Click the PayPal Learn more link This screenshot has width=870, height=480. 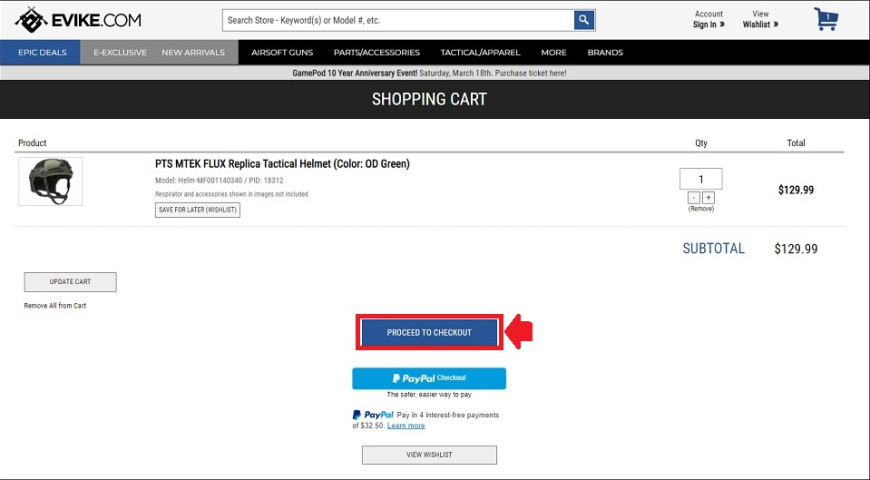[x=406, y=426]
